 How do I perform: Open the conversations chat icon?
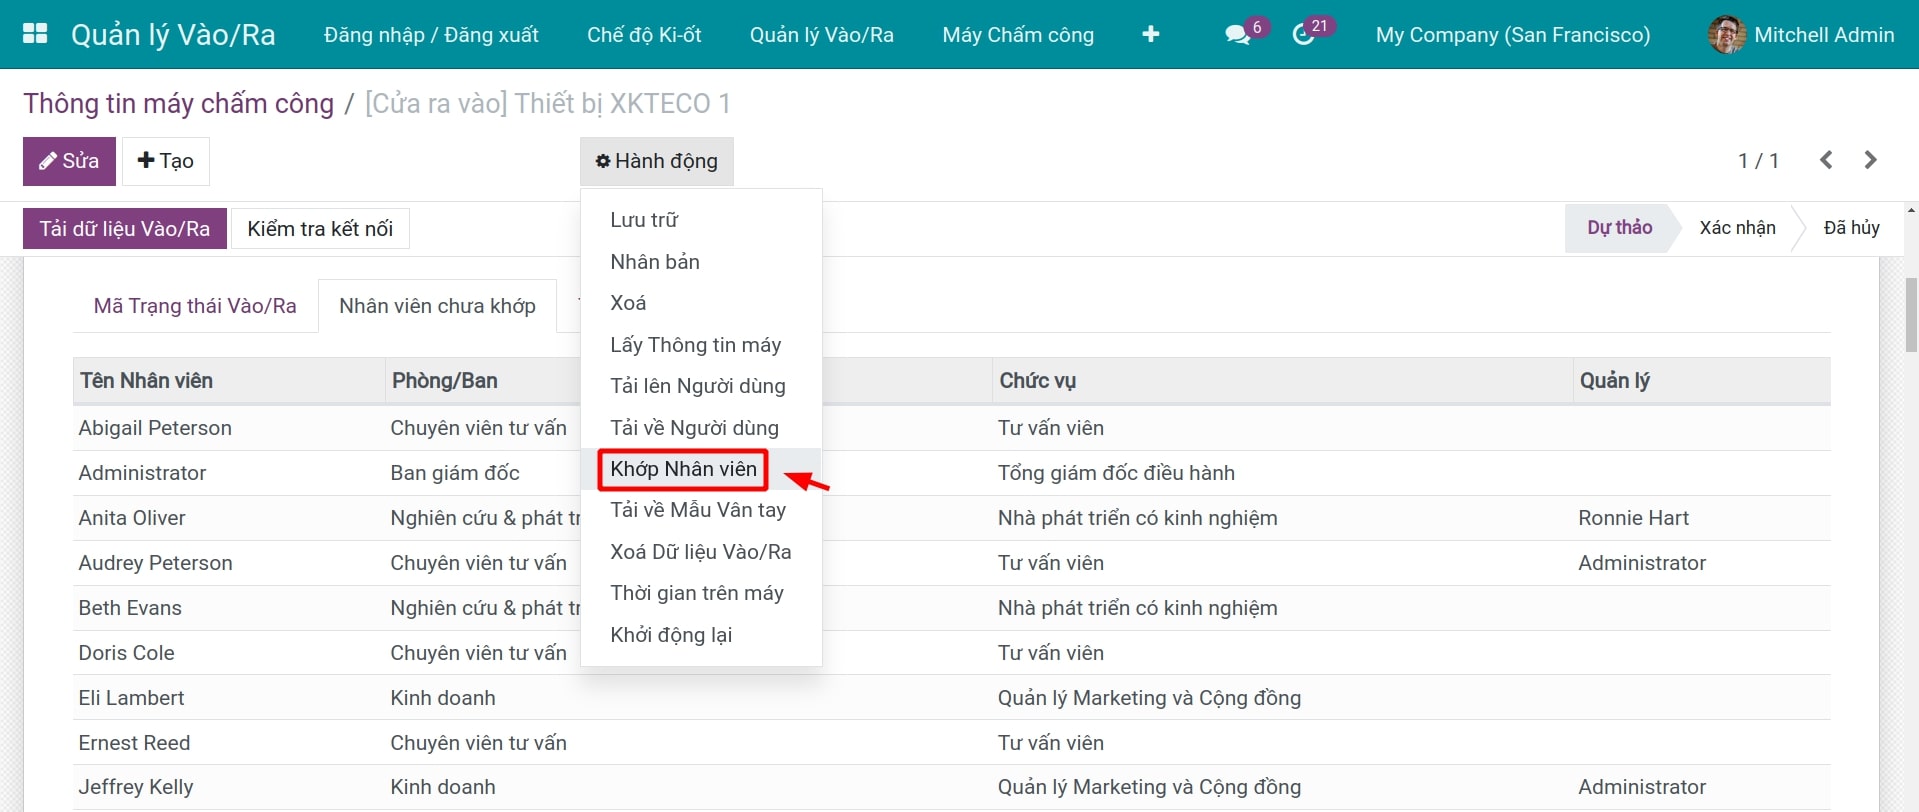click(x=1237, y=34)
